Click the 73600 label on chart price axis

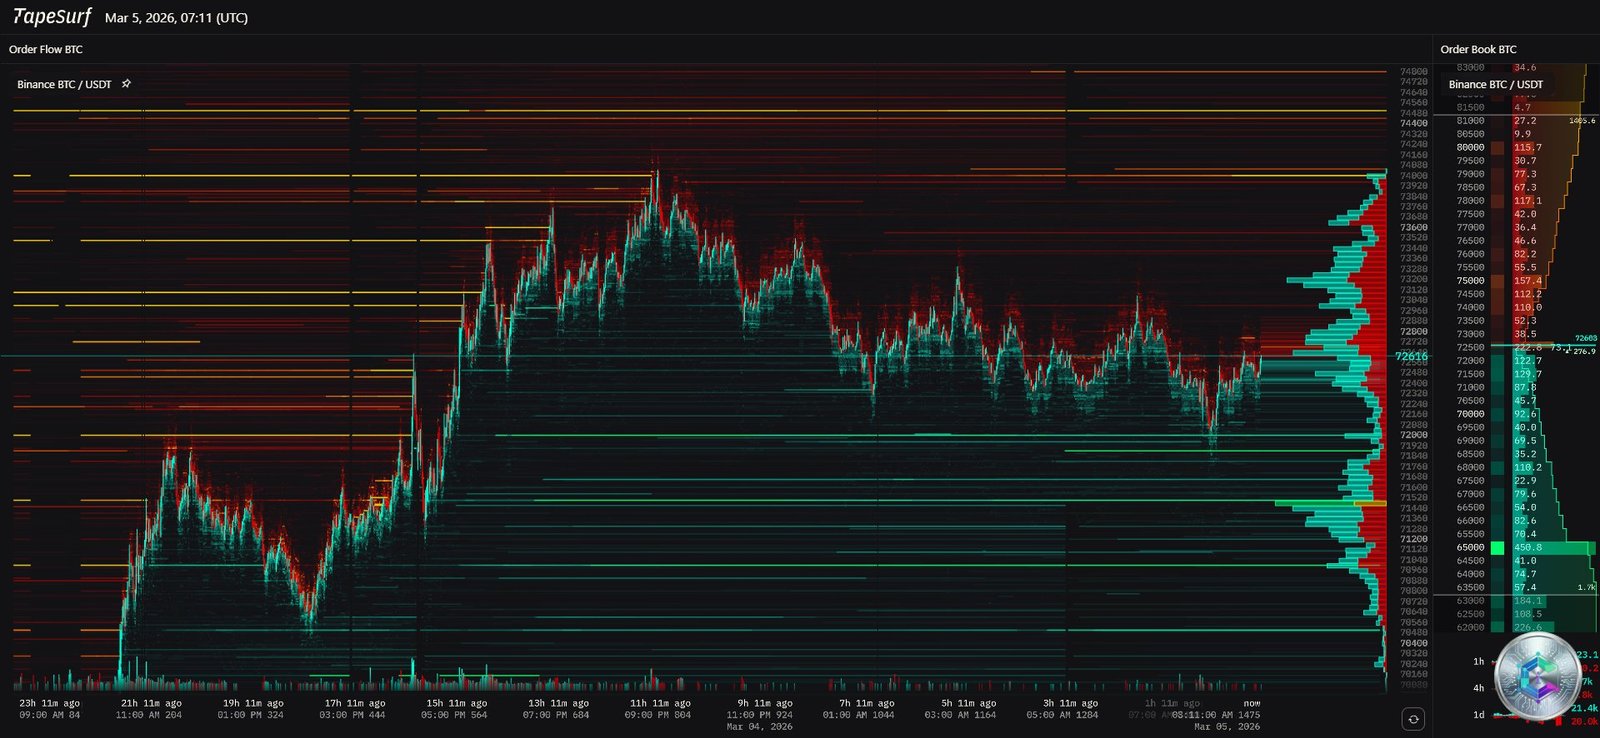1413,227
